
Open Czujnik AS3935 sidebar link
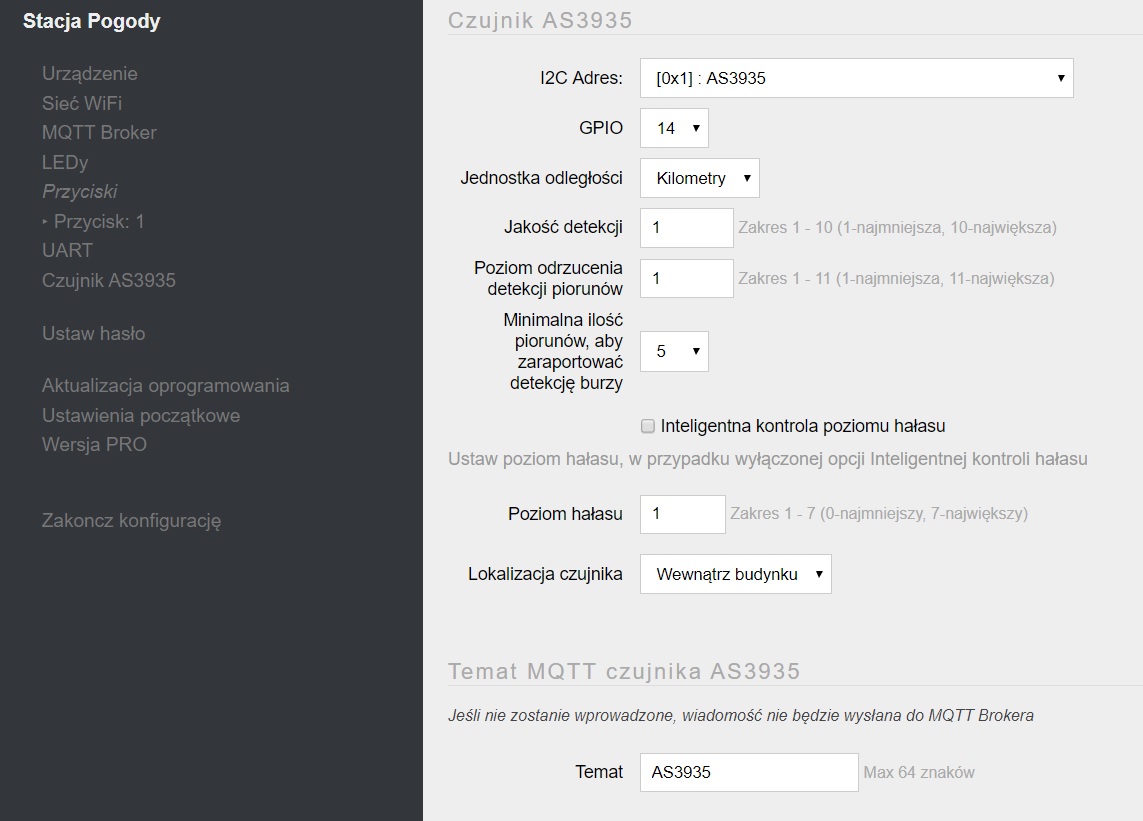point(109,281)
